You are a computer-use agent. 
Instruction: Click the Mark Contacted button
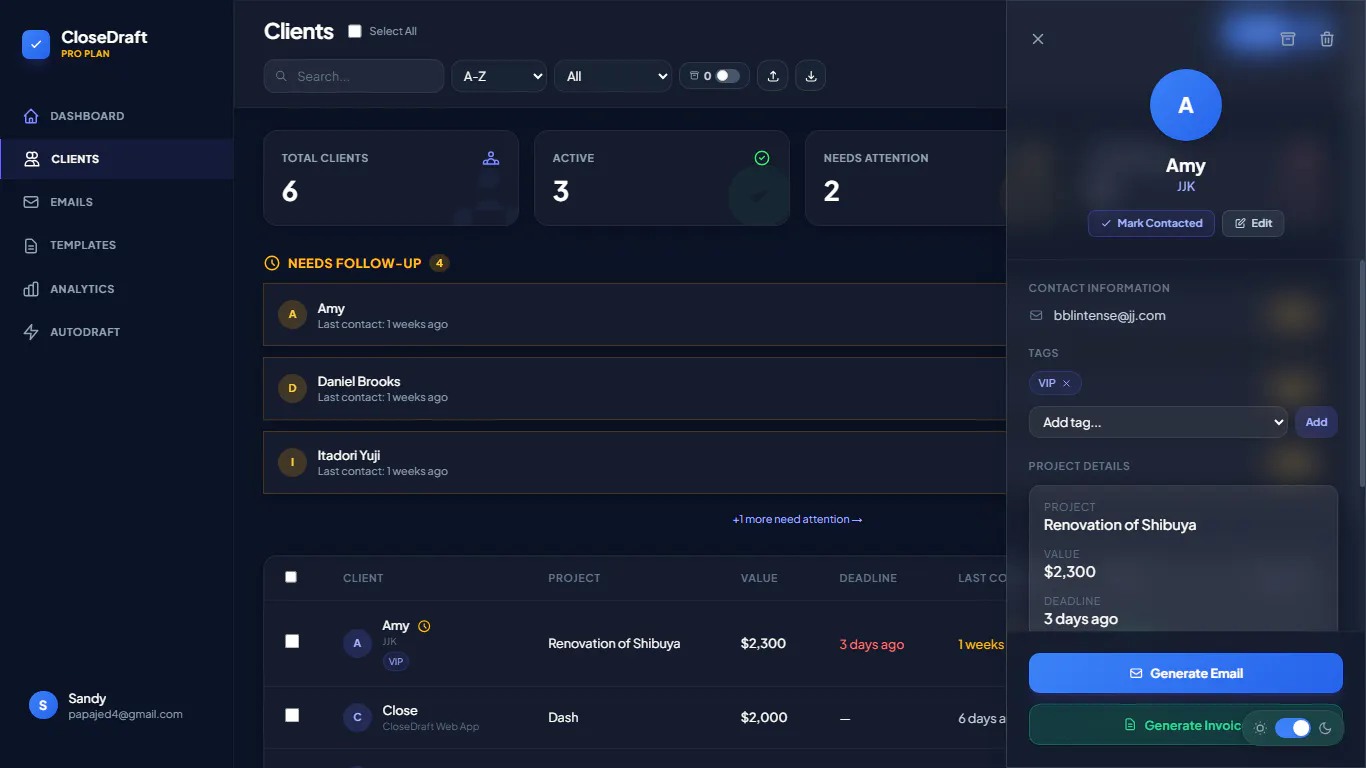pyautogui.click(x=1152, y=223)
